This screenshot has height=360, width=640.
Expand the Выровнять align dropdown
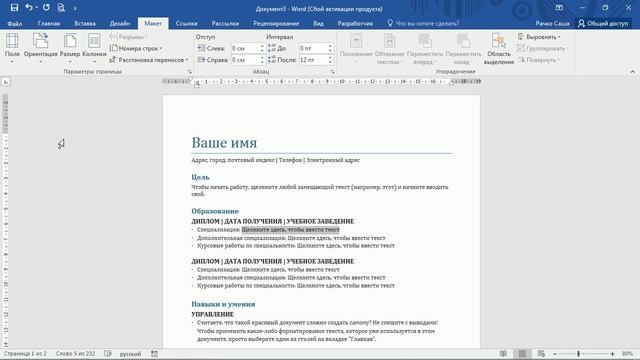[x=539, y=37]
